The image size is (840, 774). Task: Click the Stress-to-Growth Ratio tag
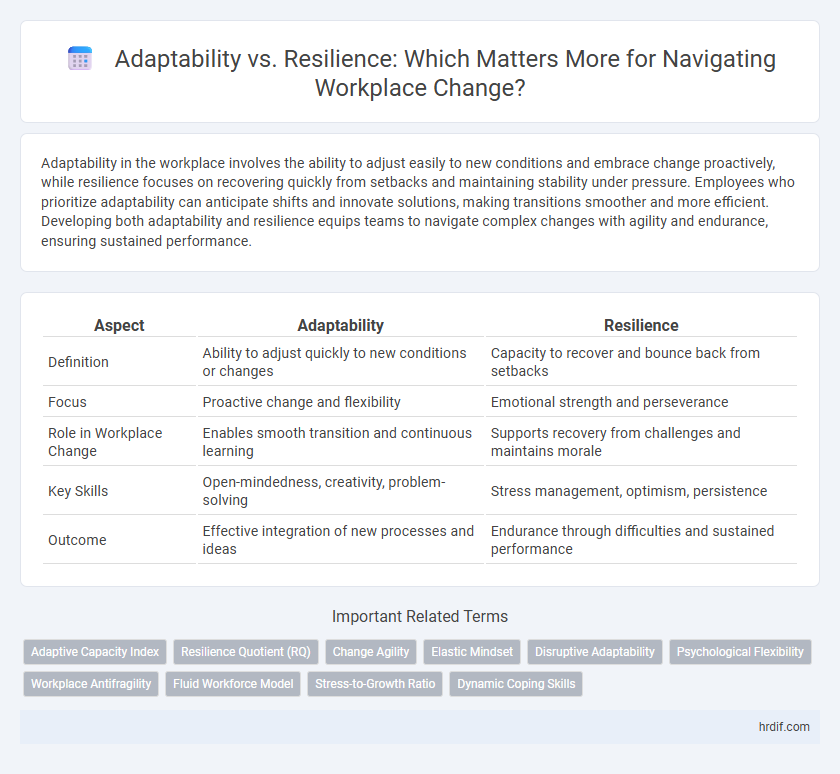(375, 684)
